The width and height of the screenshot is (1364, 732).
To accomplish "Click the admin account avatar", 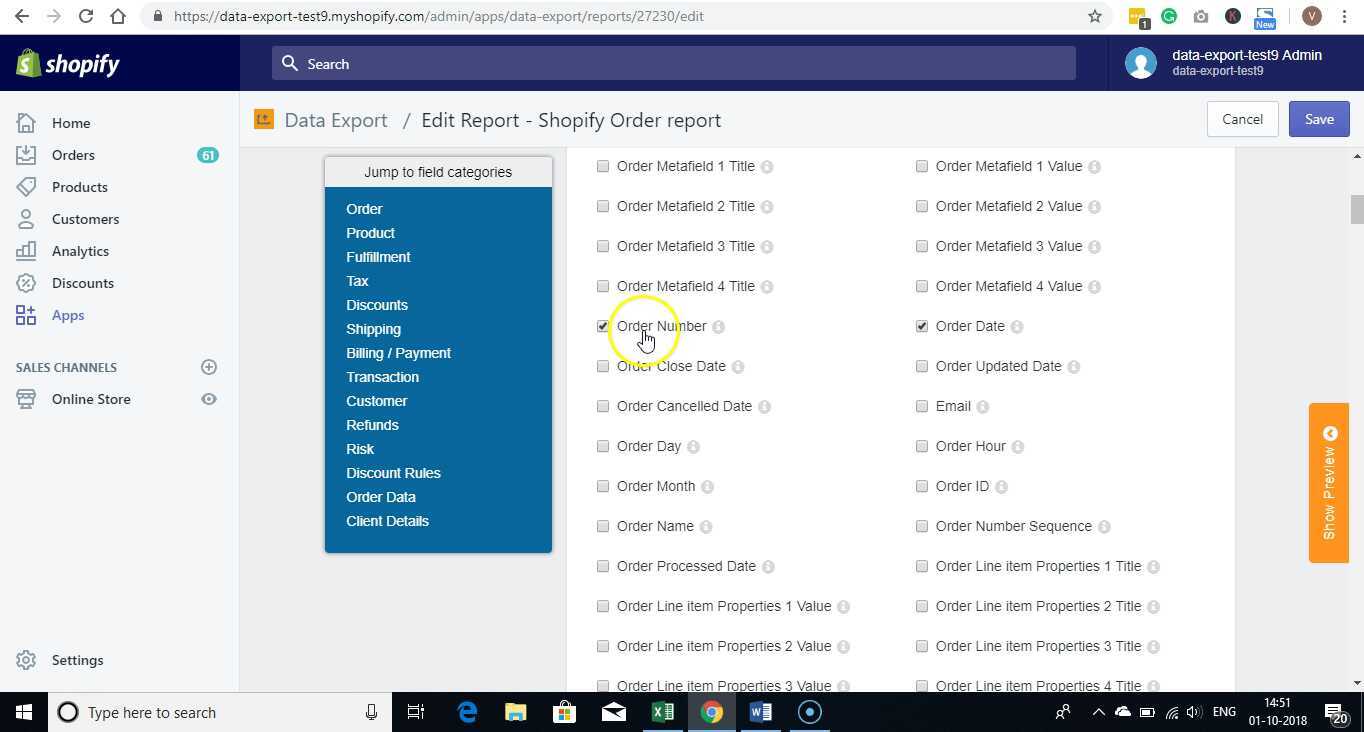I will click(x=1141, y=63).
